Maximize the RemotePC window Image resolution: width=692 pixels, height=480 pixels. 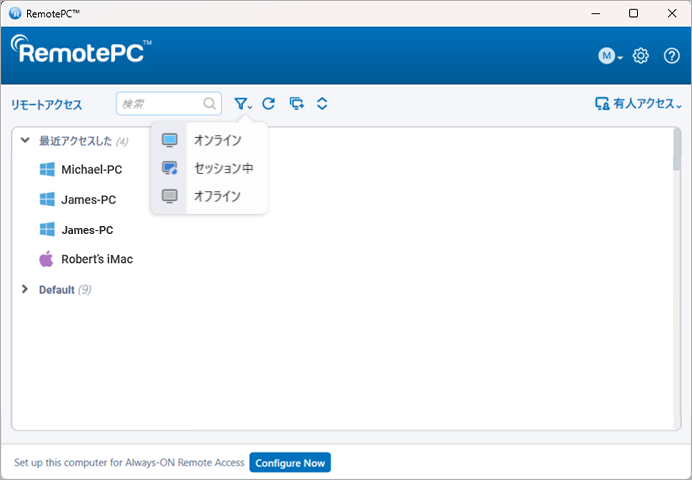[633, 13]
